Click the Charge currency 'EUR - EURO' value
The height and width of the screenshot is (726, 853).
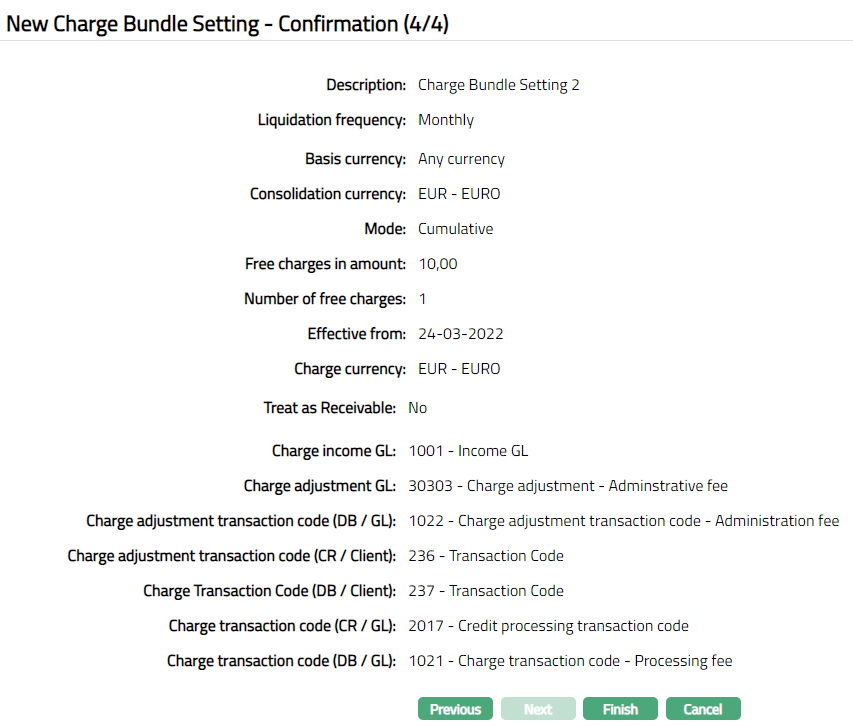(x=459, y=369)
